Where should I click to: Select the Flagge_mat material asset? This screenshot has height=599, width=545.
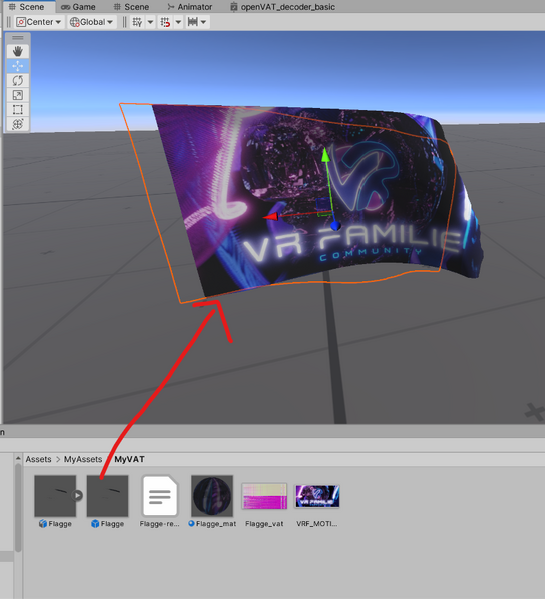(x=212, y=501)
